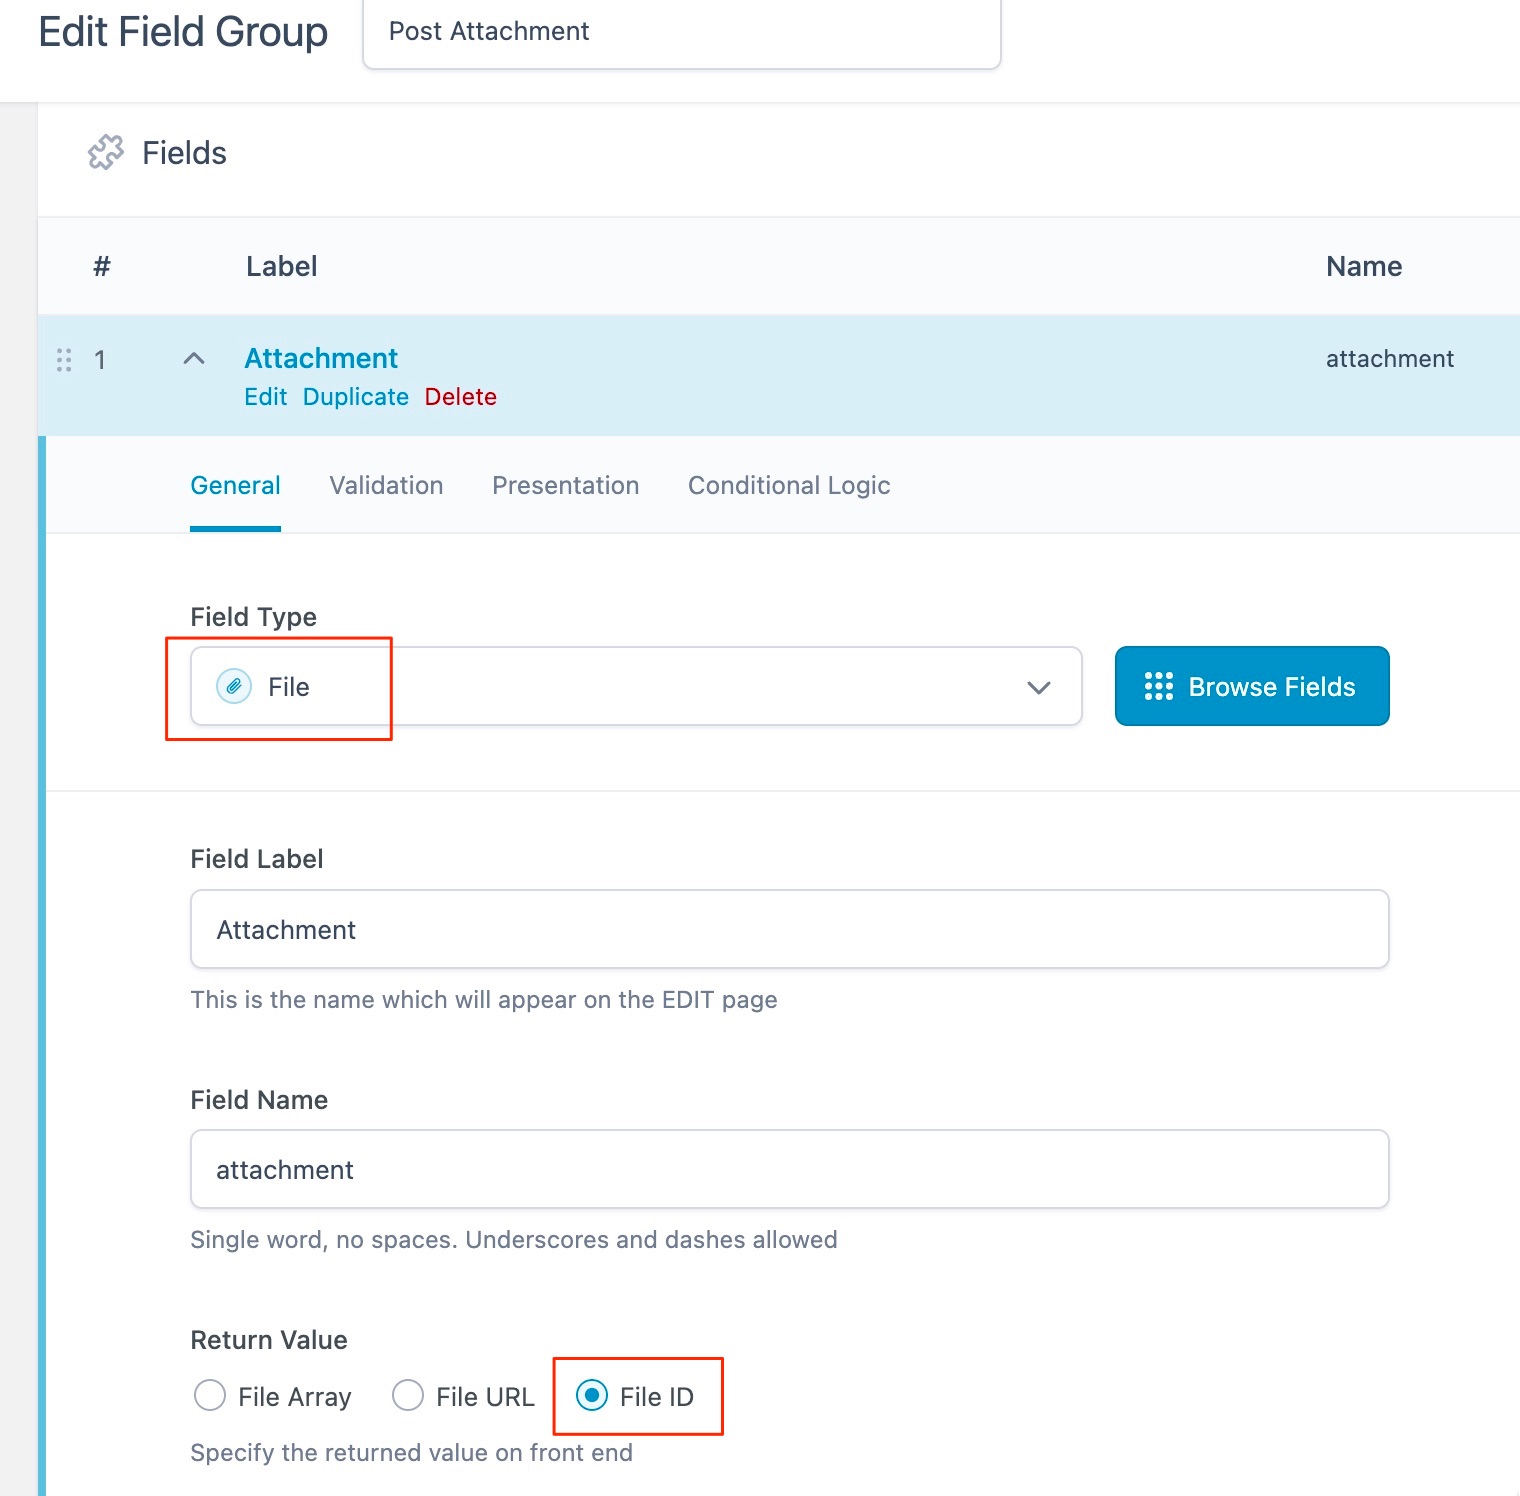Collapse the Attachment field row chevron
1520x1496 pixels.
tap(194, 359)
